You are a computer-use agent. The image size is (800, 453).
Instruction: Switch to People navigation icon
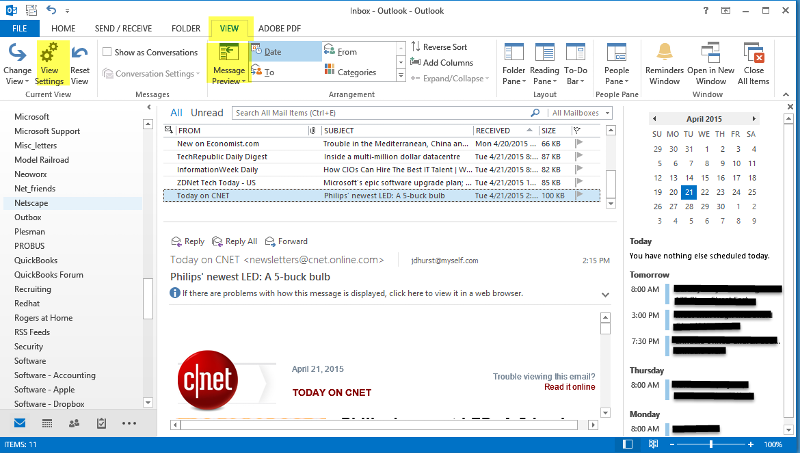(74, 423)
